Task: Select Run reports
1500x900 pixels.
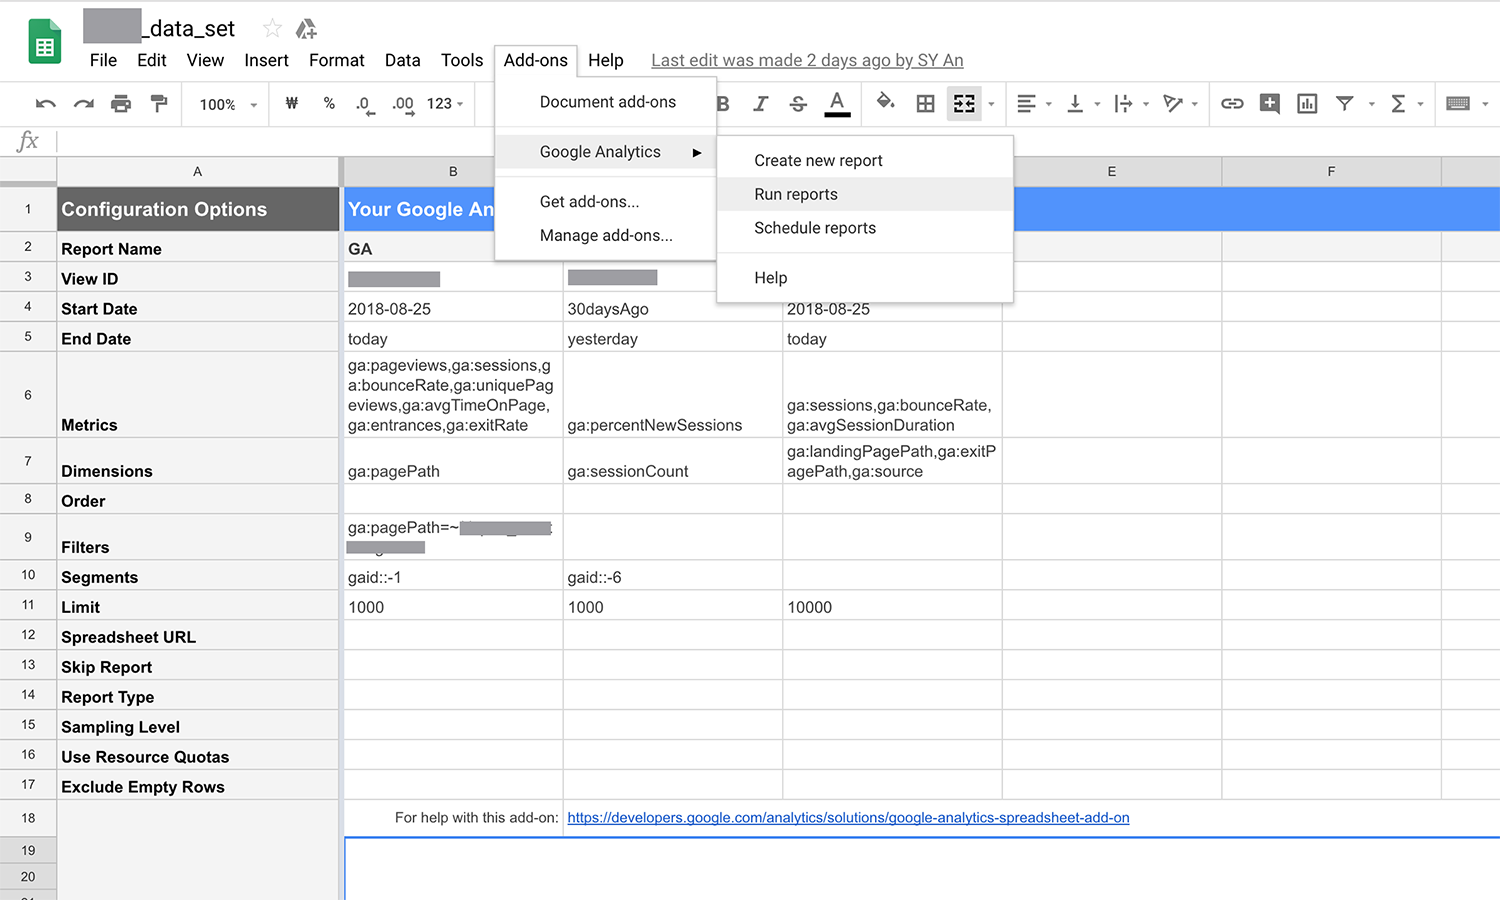Action: click(x=865, y=194)
